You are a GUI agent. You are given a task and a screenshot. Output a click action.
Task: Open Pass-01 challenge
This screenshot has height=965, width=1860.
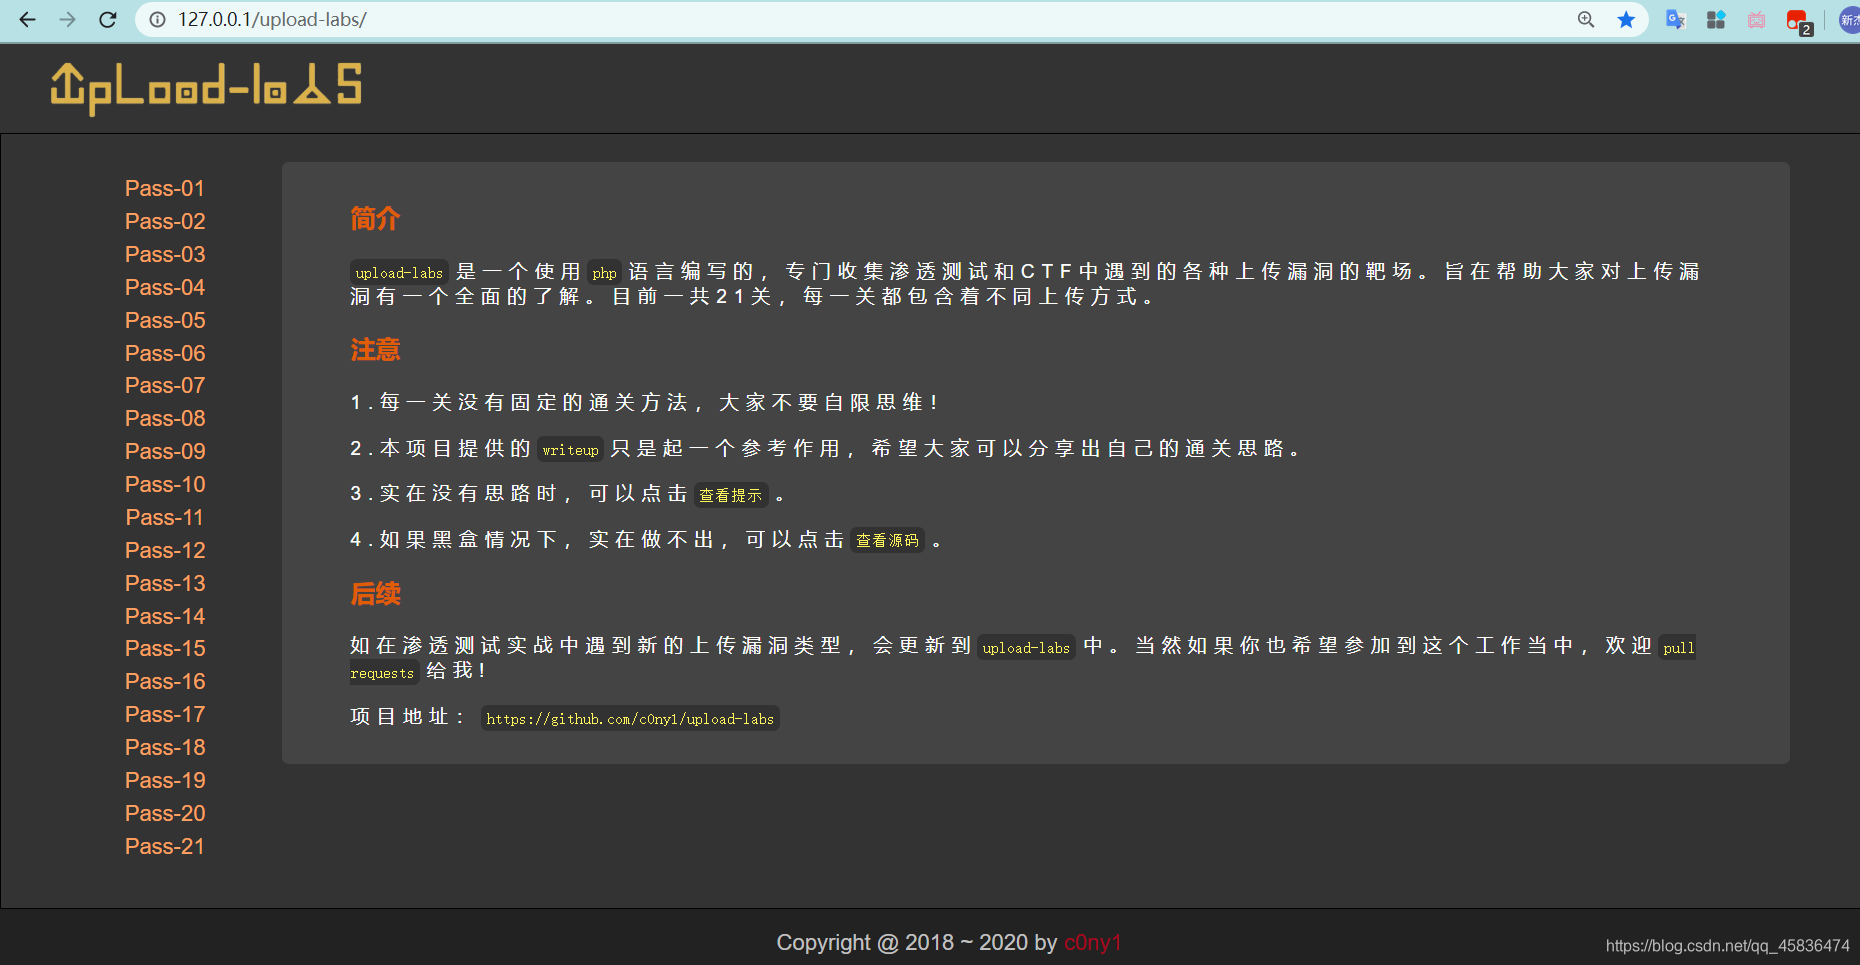pyautogui.click(x=165, y=188)
